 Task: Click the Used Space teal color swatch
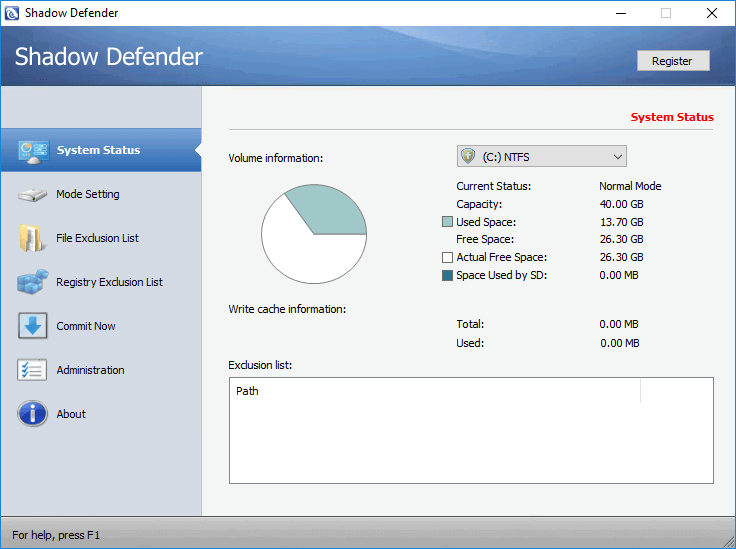447,221
